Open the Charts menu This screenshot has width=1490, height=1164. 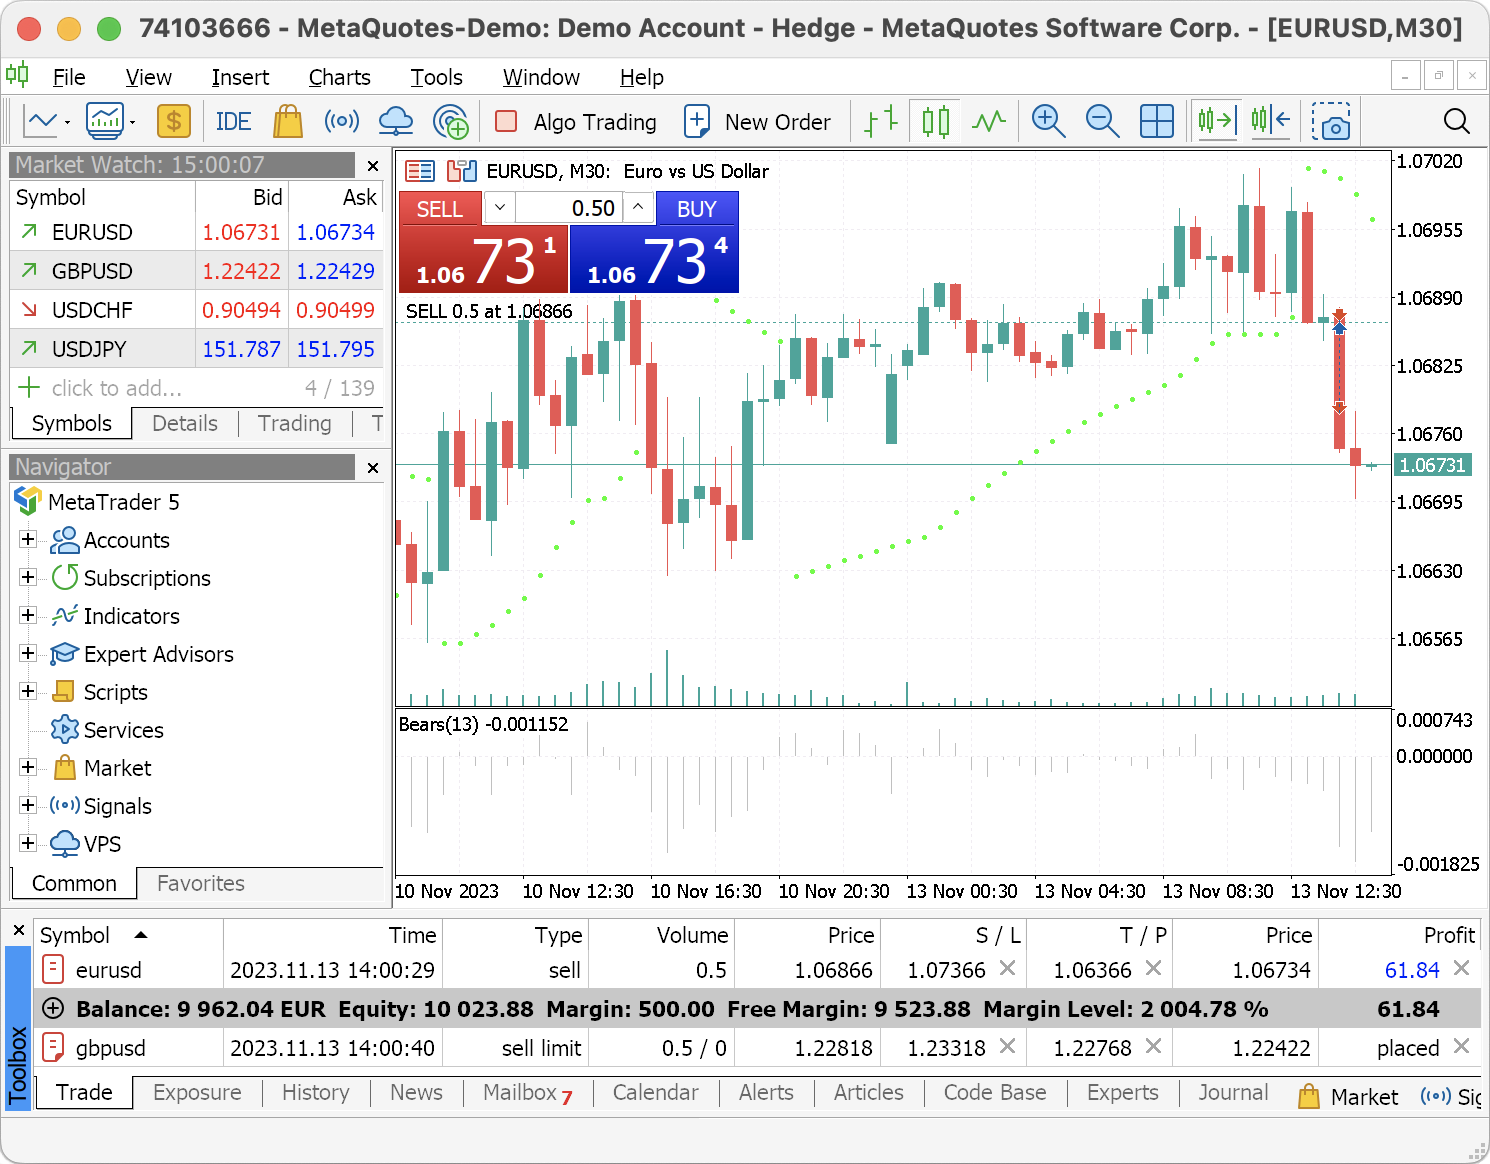click(x=339, y=77)
